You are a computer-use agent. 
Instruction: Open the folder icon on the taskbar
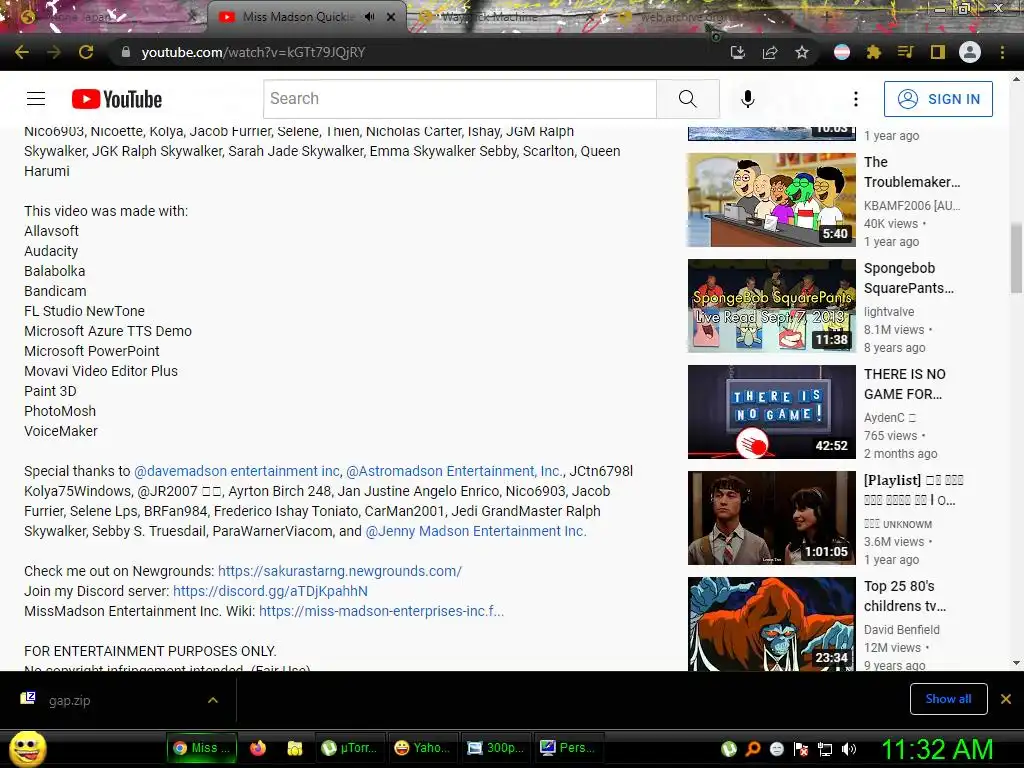[295, 748]
